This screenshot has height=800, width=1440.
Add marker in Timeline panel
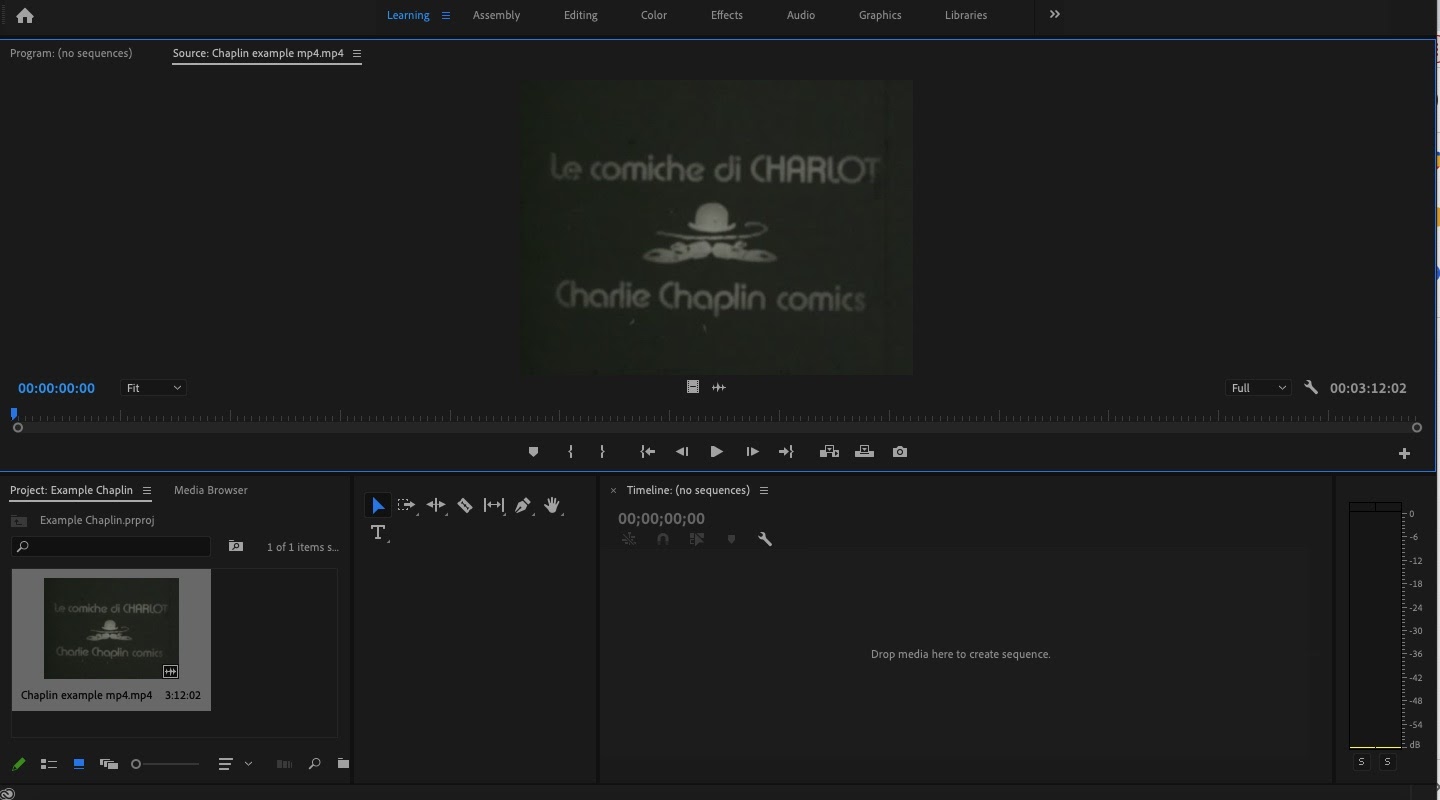click(x=731, y=539)
